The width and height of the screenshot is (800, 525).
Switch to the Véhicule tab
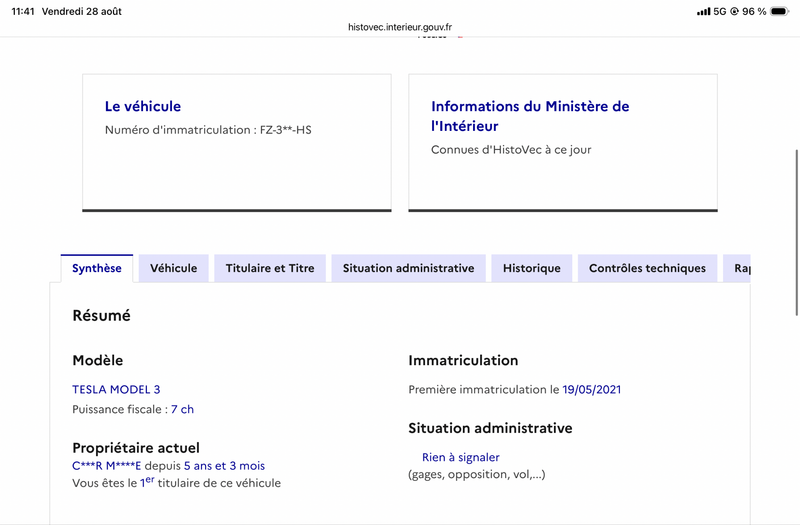pos(173,268)
